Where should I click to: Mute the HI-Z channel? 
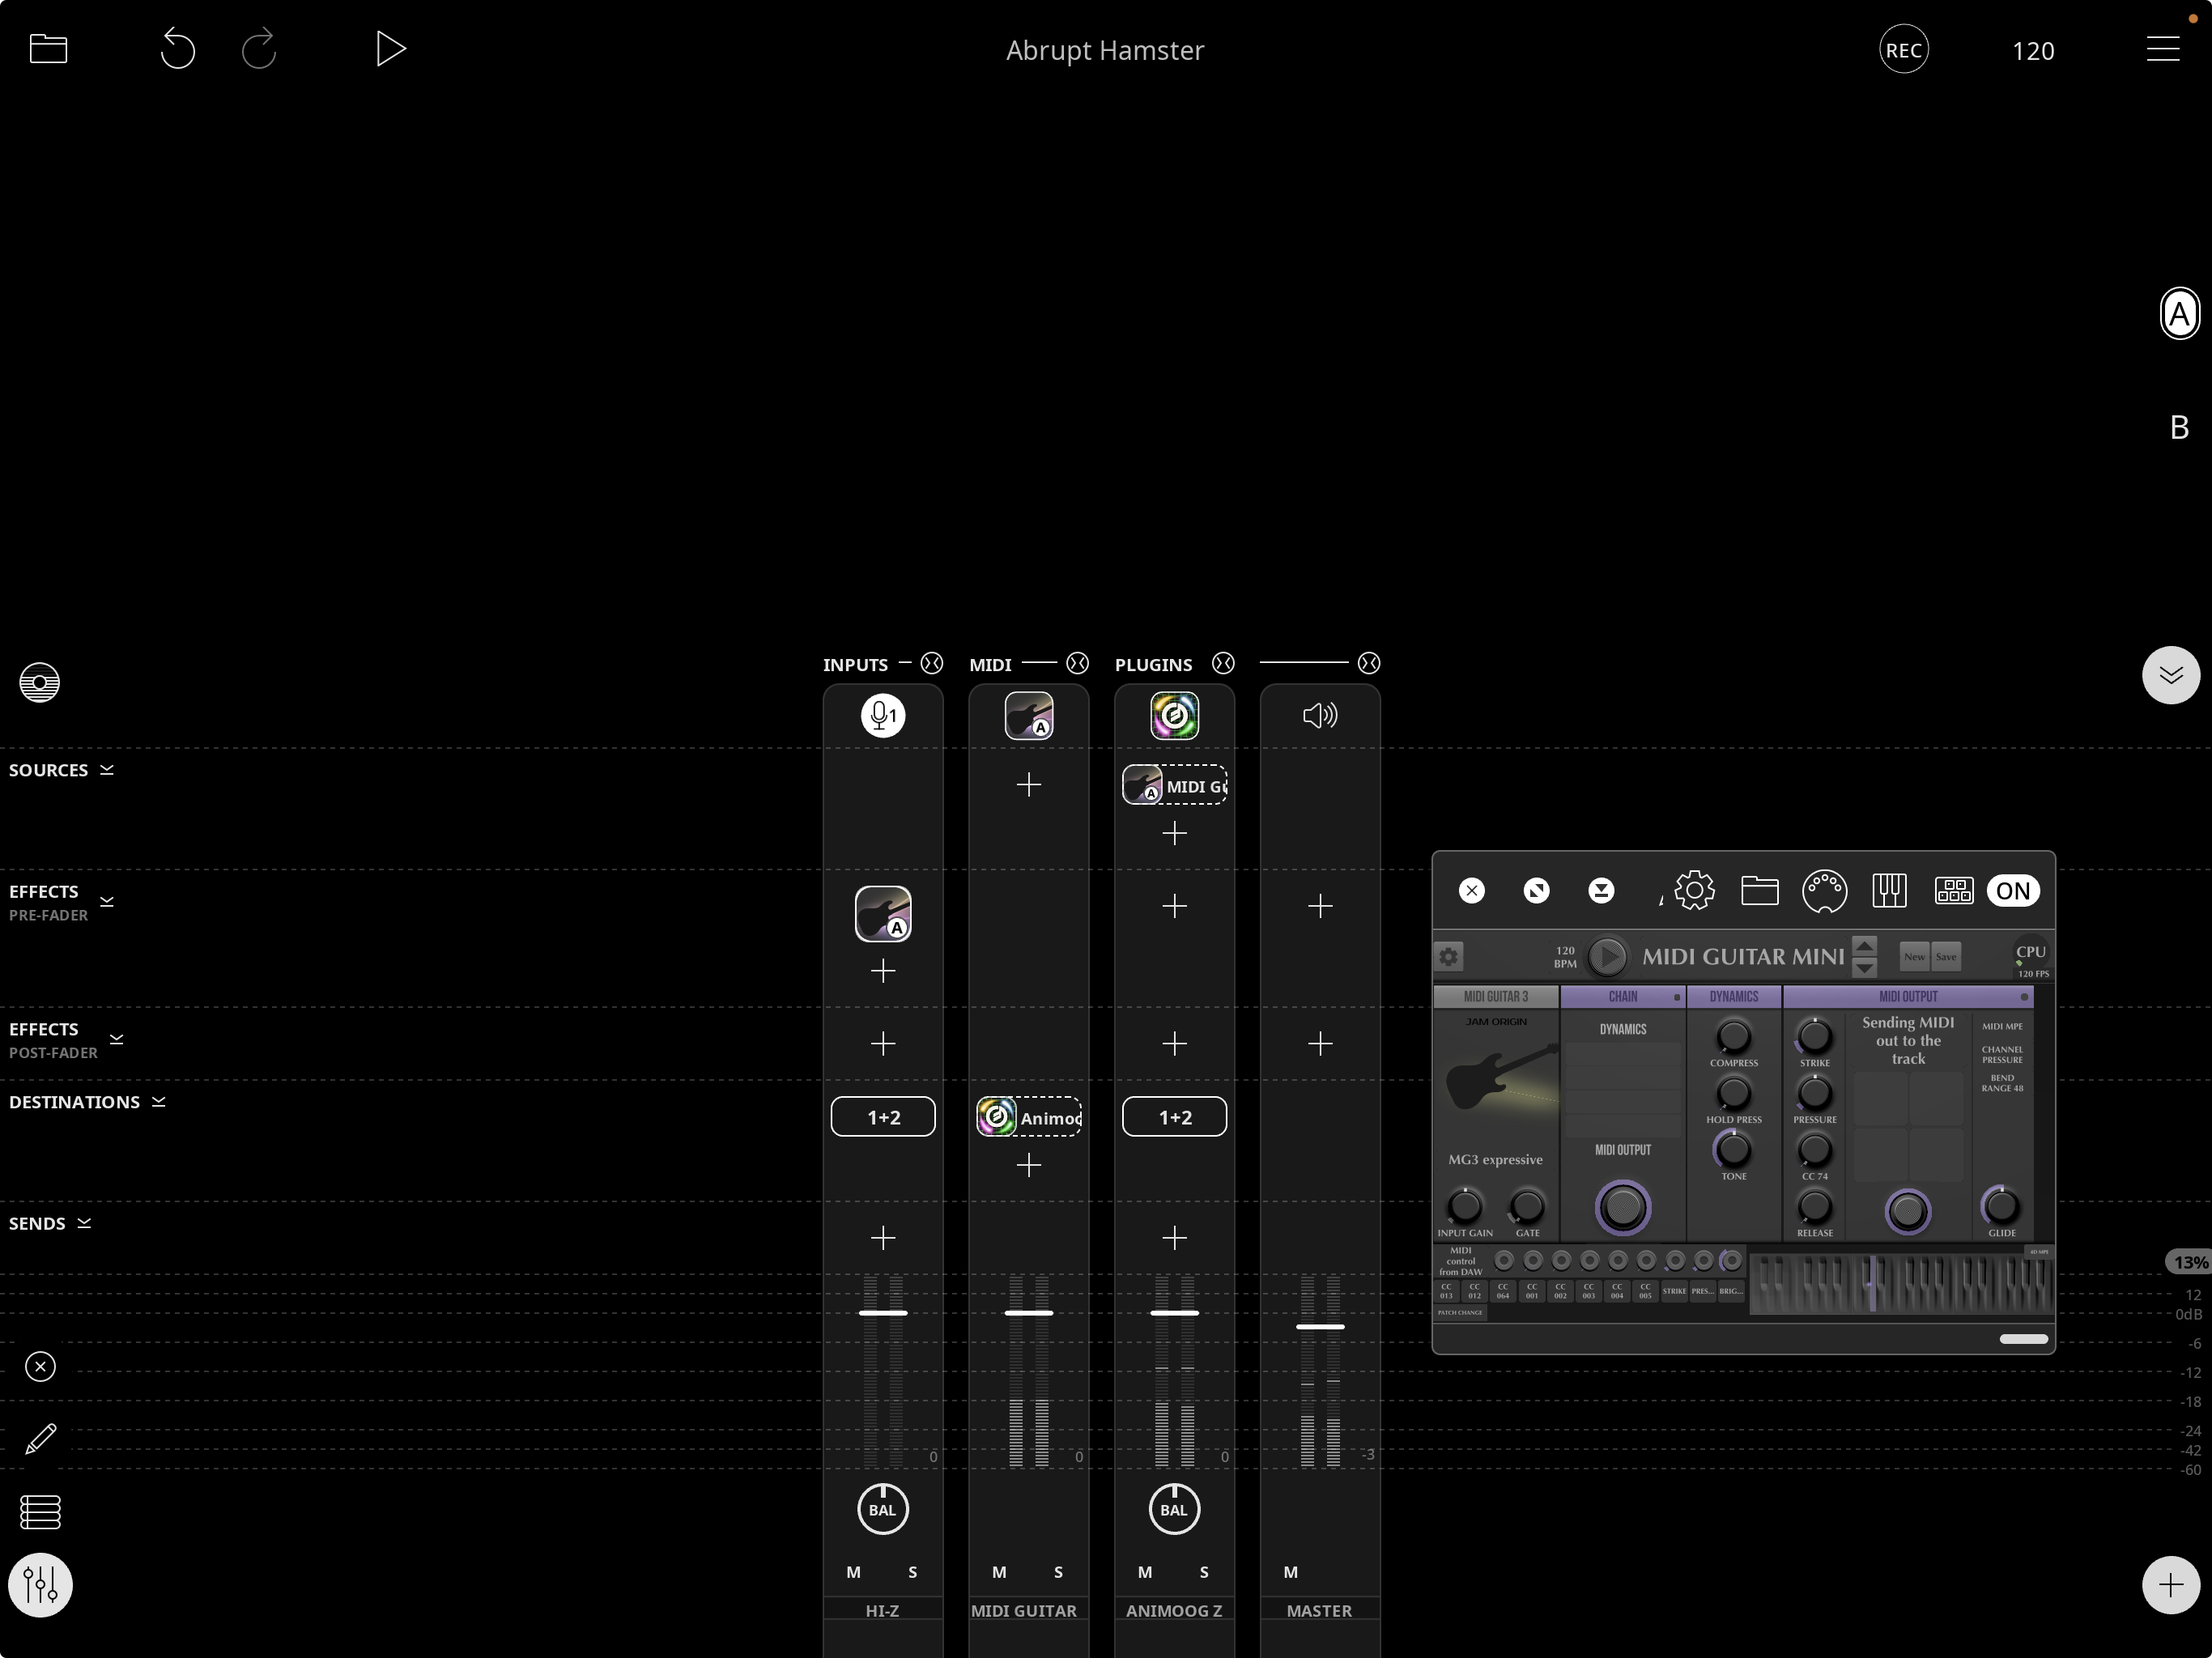(x=853, y=1572)
